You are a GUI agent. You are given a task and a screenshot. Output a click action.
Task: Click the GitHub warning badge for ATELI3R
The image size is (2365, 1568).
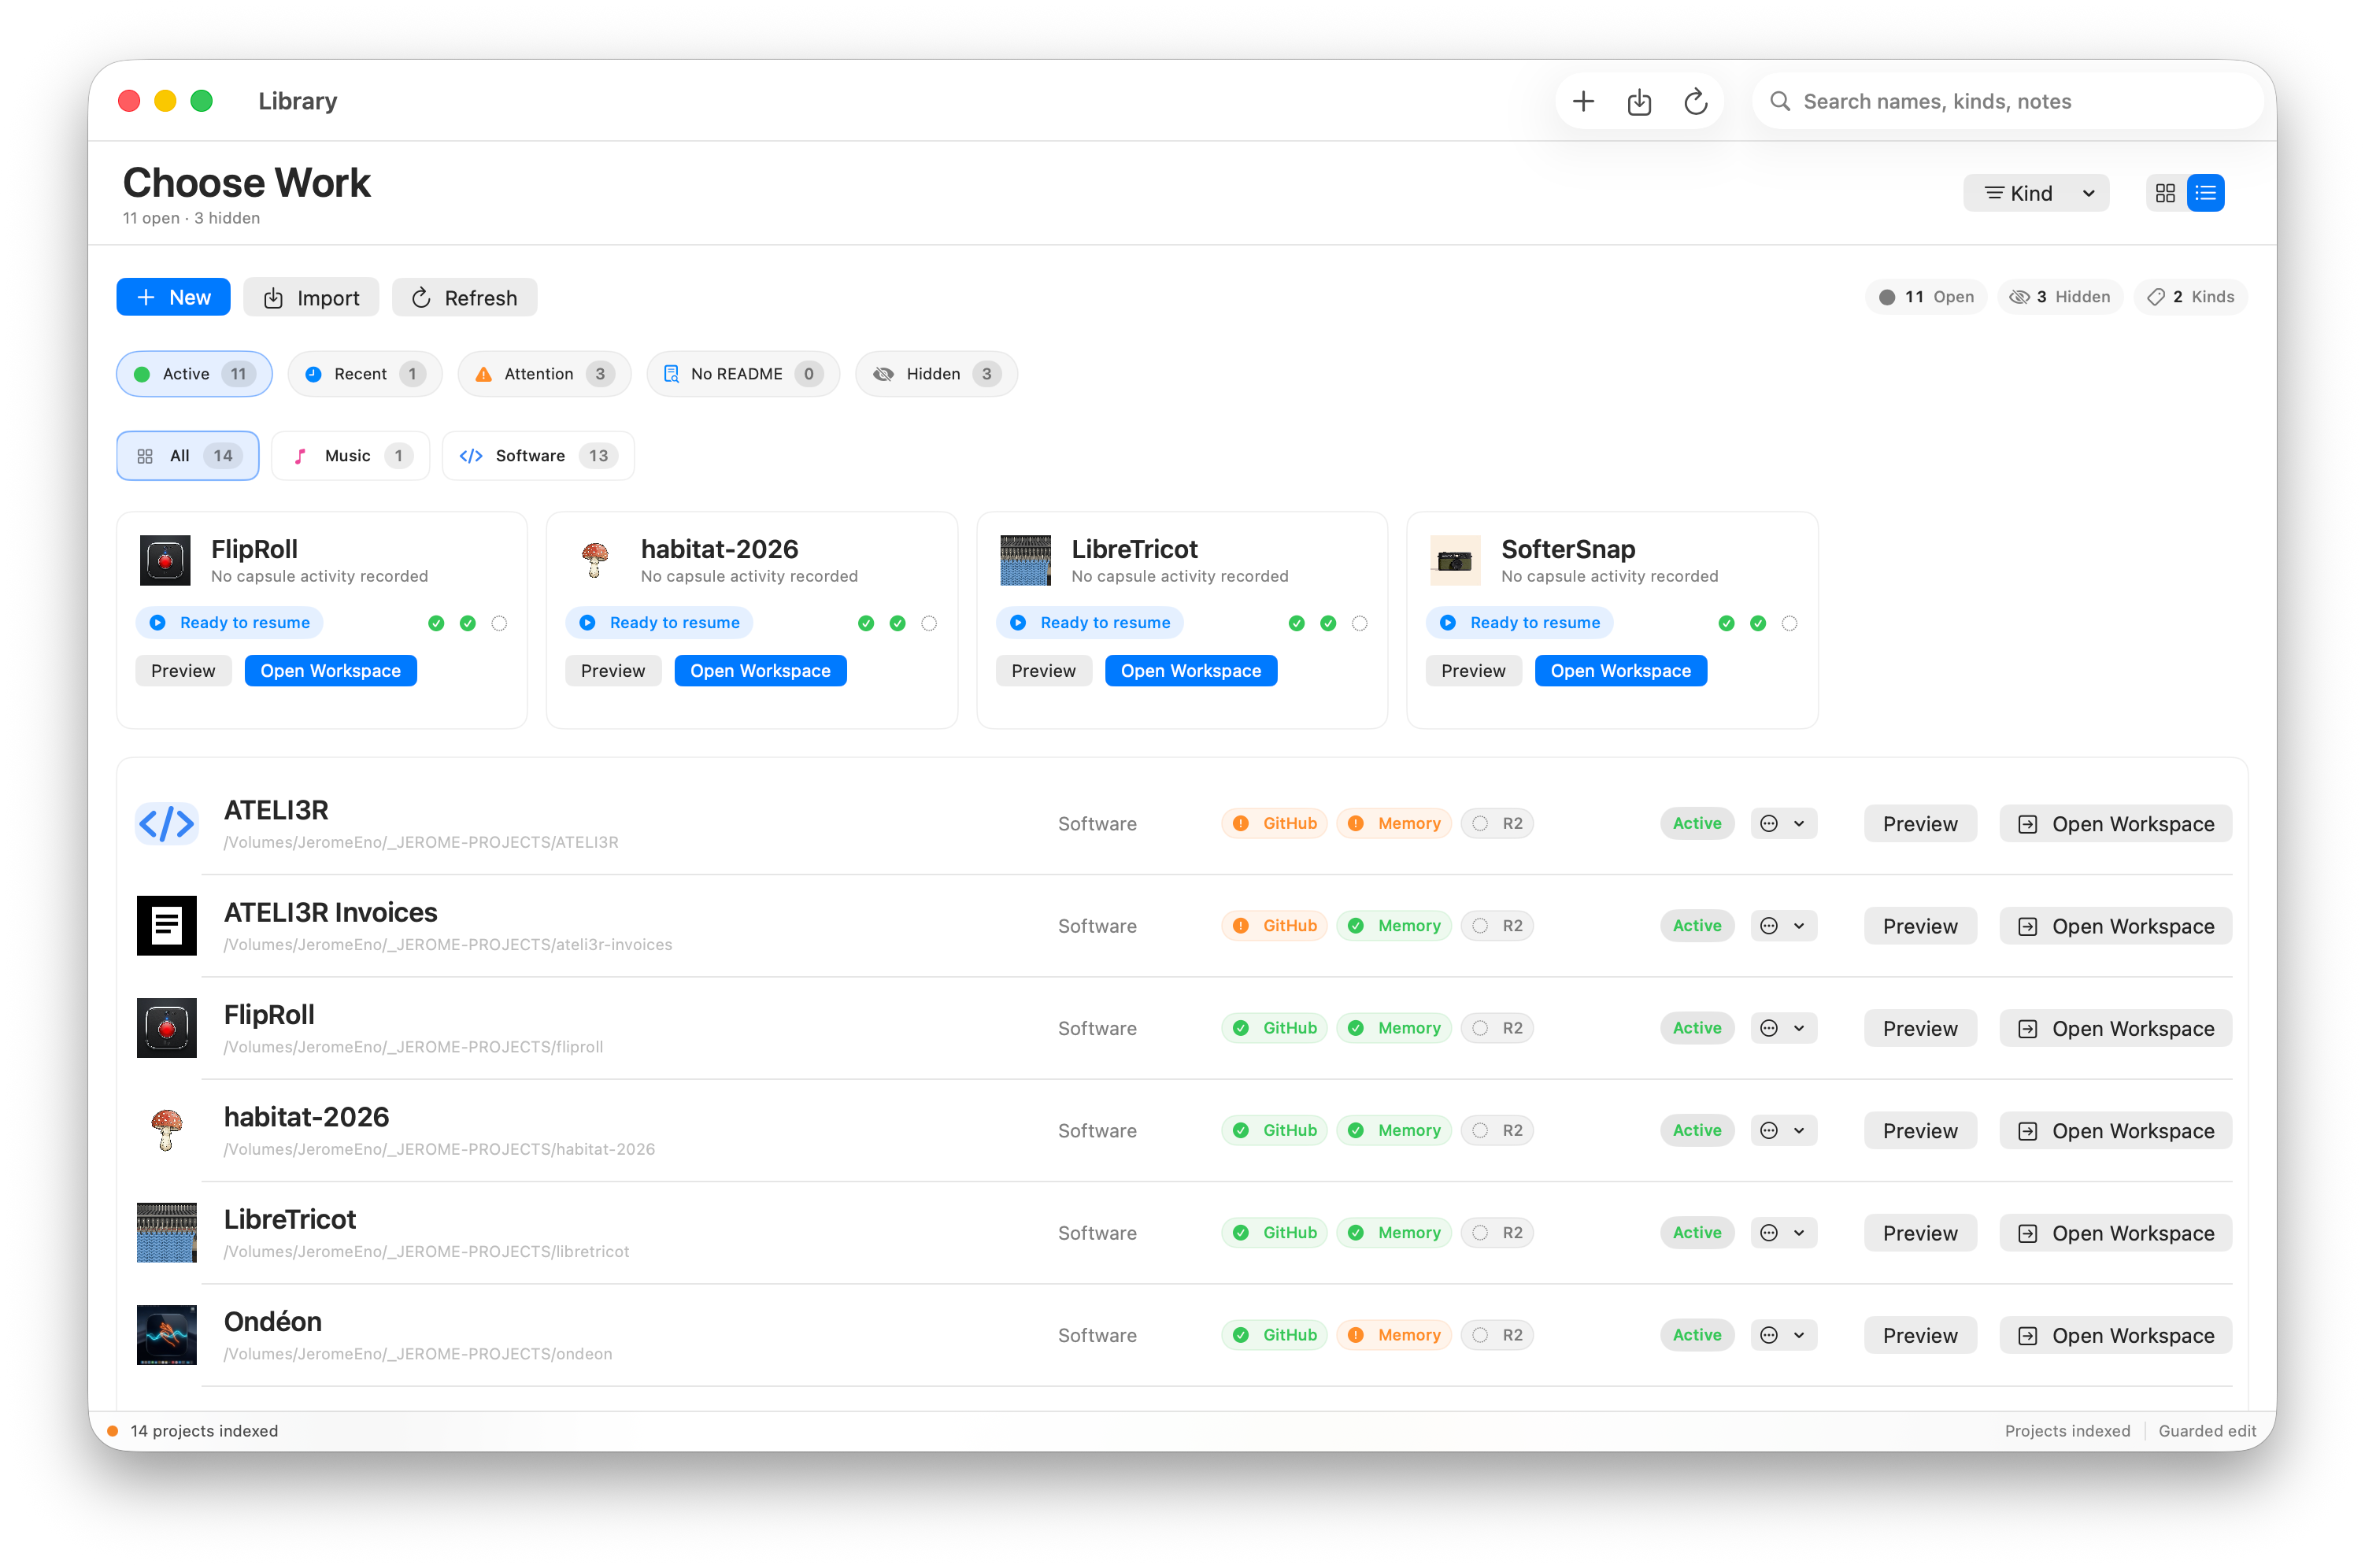[x=1275, y=824]
